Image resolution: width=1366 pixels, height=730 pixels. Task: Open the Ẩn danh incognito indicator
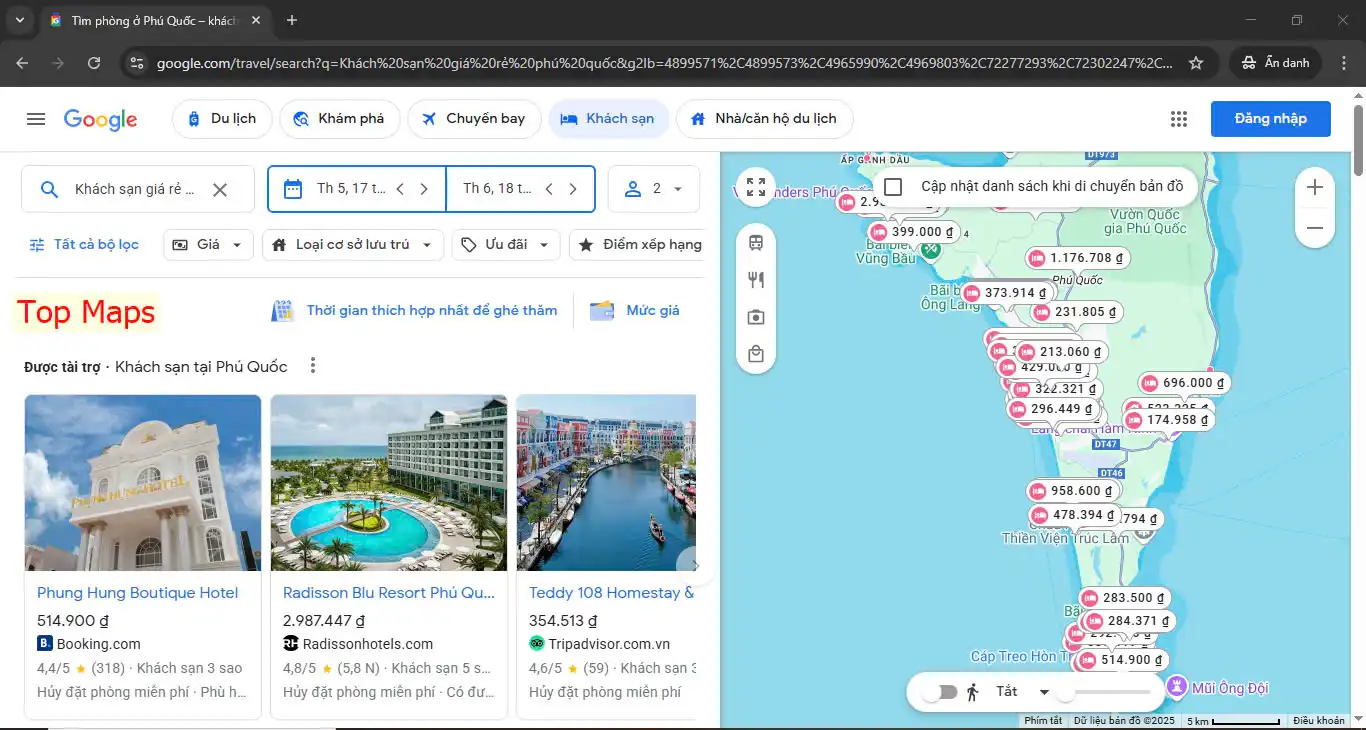(1275, 63)
